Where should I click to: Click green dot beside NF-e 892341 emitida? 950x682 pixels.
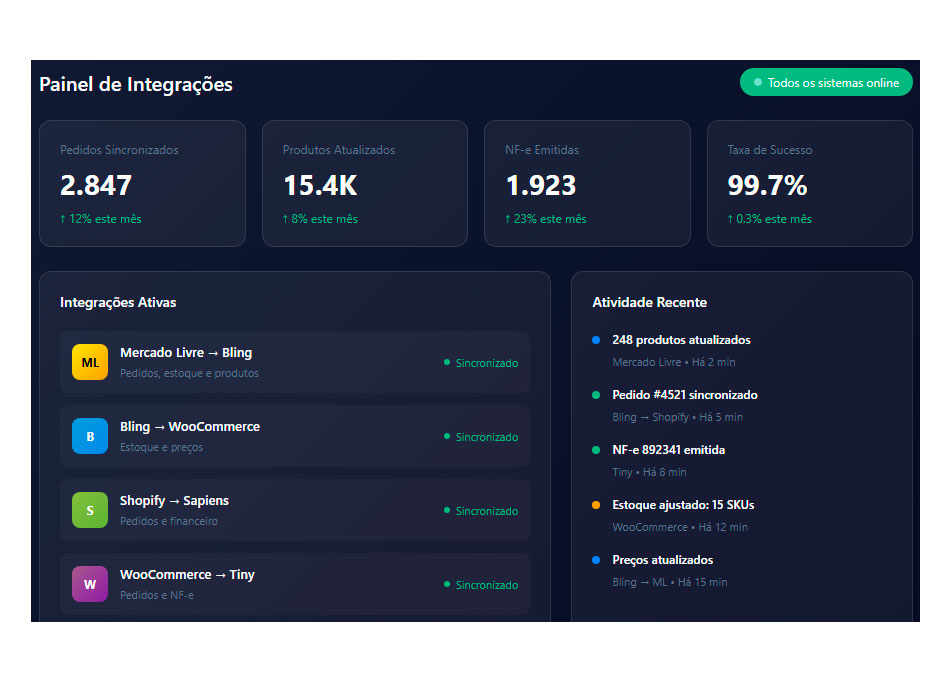coord(596,450)
